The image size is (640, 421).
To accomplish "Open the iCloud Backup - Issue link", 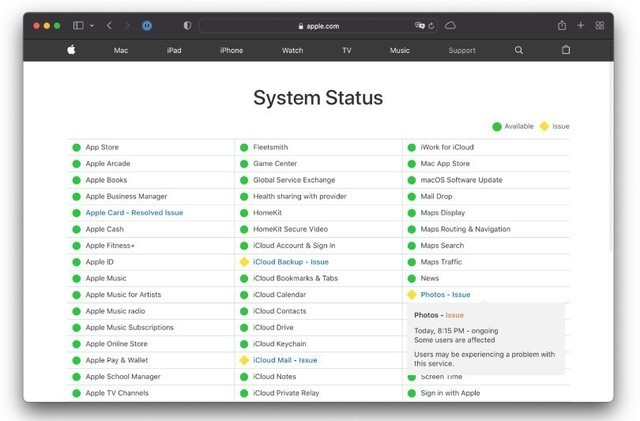I will [291, 262].
